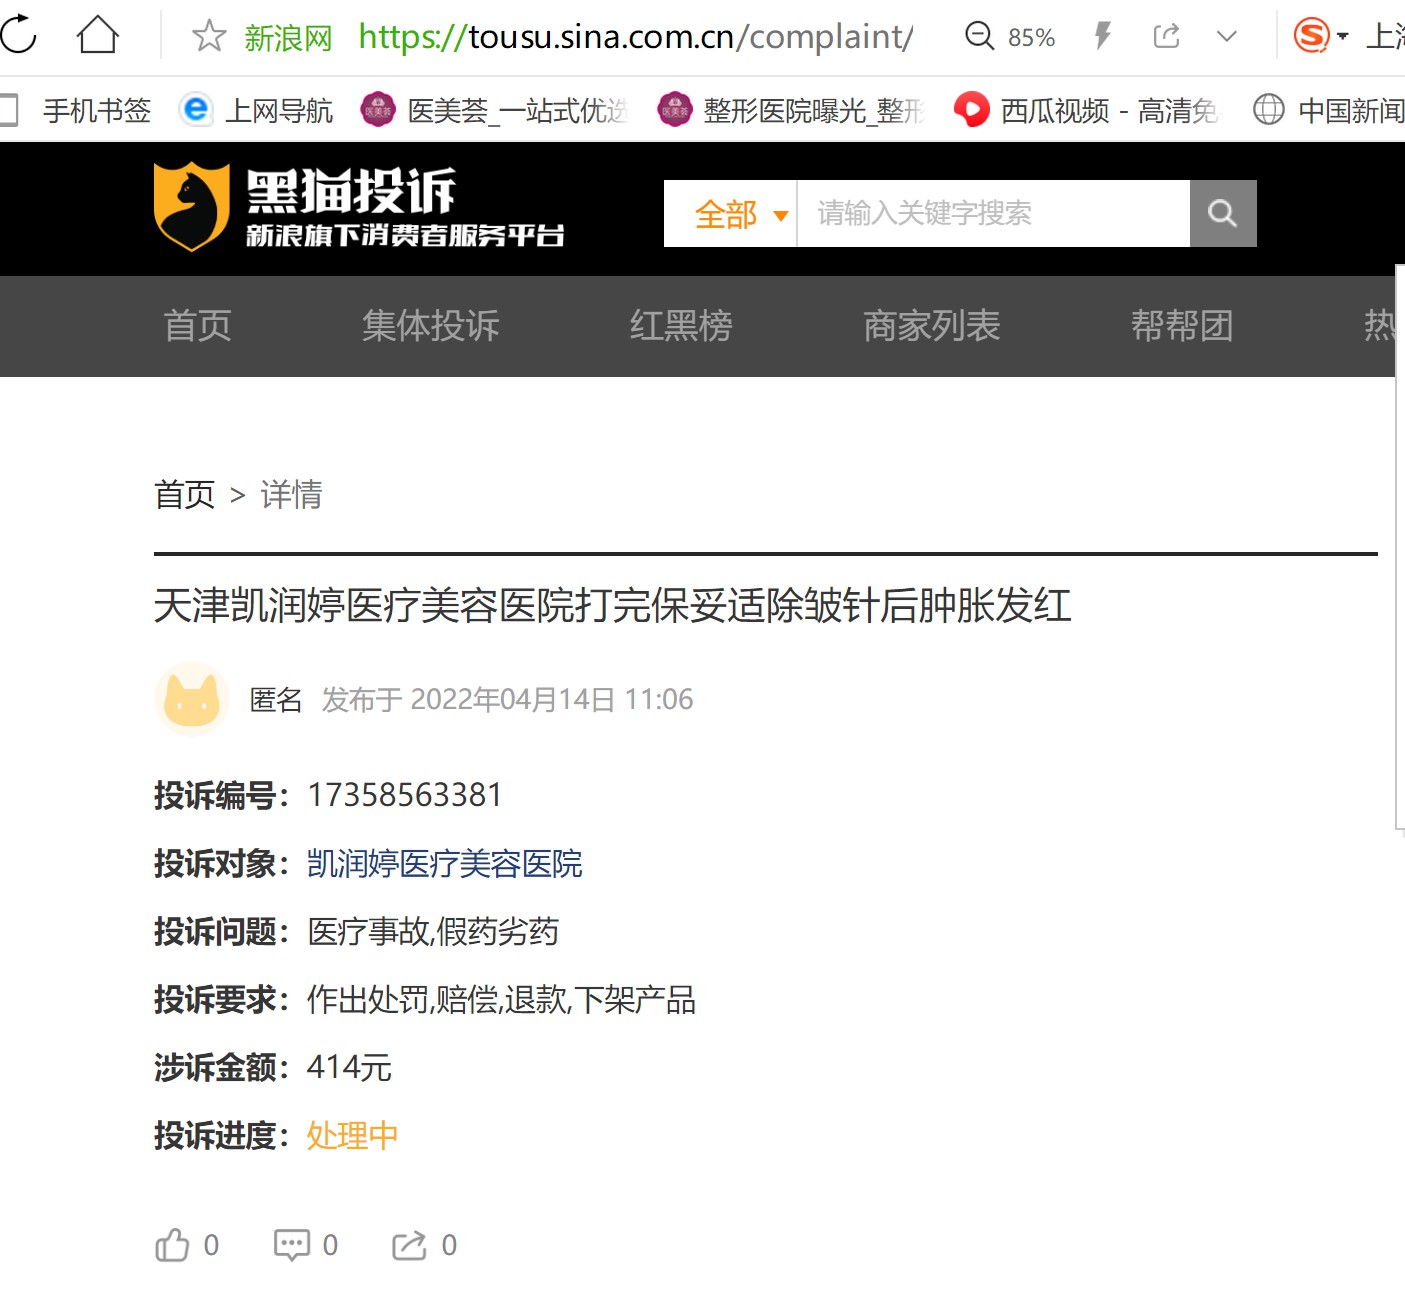Viewport: 1405px width, 1289px height.
Task: Open the 红黑榜 nav tab
Action: click(681, 326)
